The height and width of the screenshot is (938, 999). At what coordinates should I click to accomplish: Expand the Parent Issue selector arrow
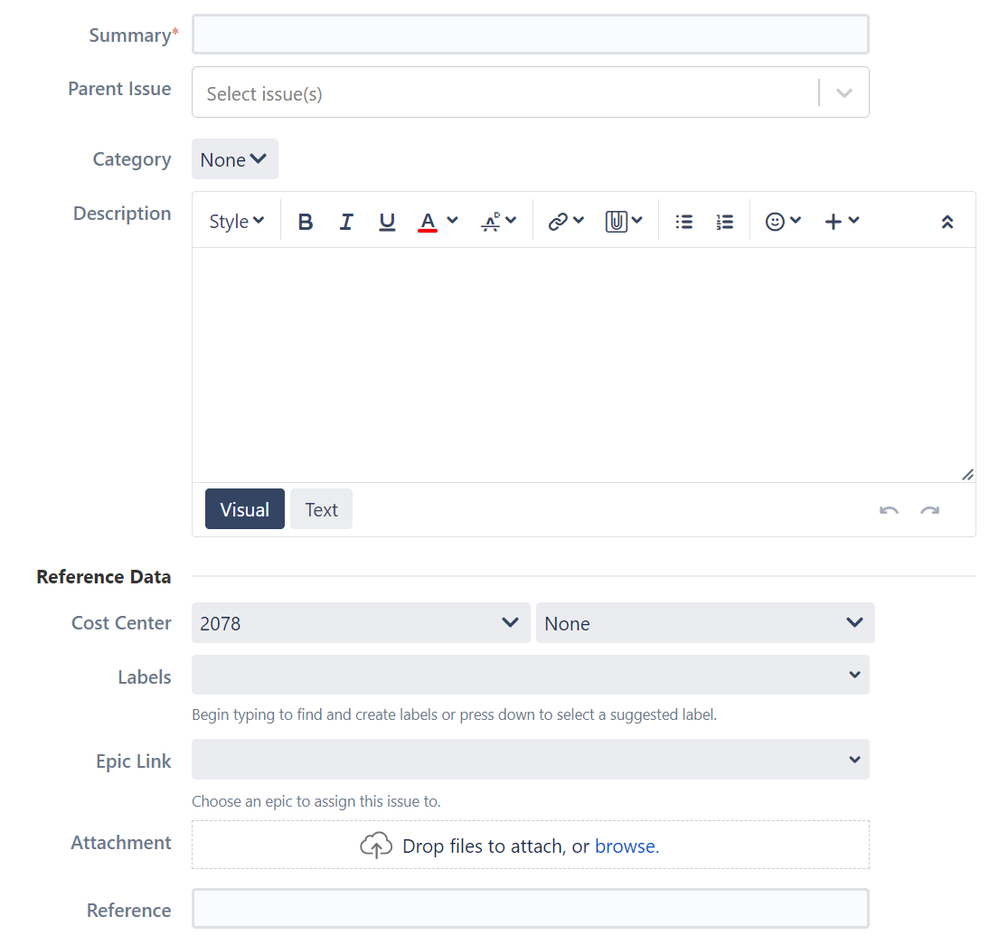tap(844, 93)
